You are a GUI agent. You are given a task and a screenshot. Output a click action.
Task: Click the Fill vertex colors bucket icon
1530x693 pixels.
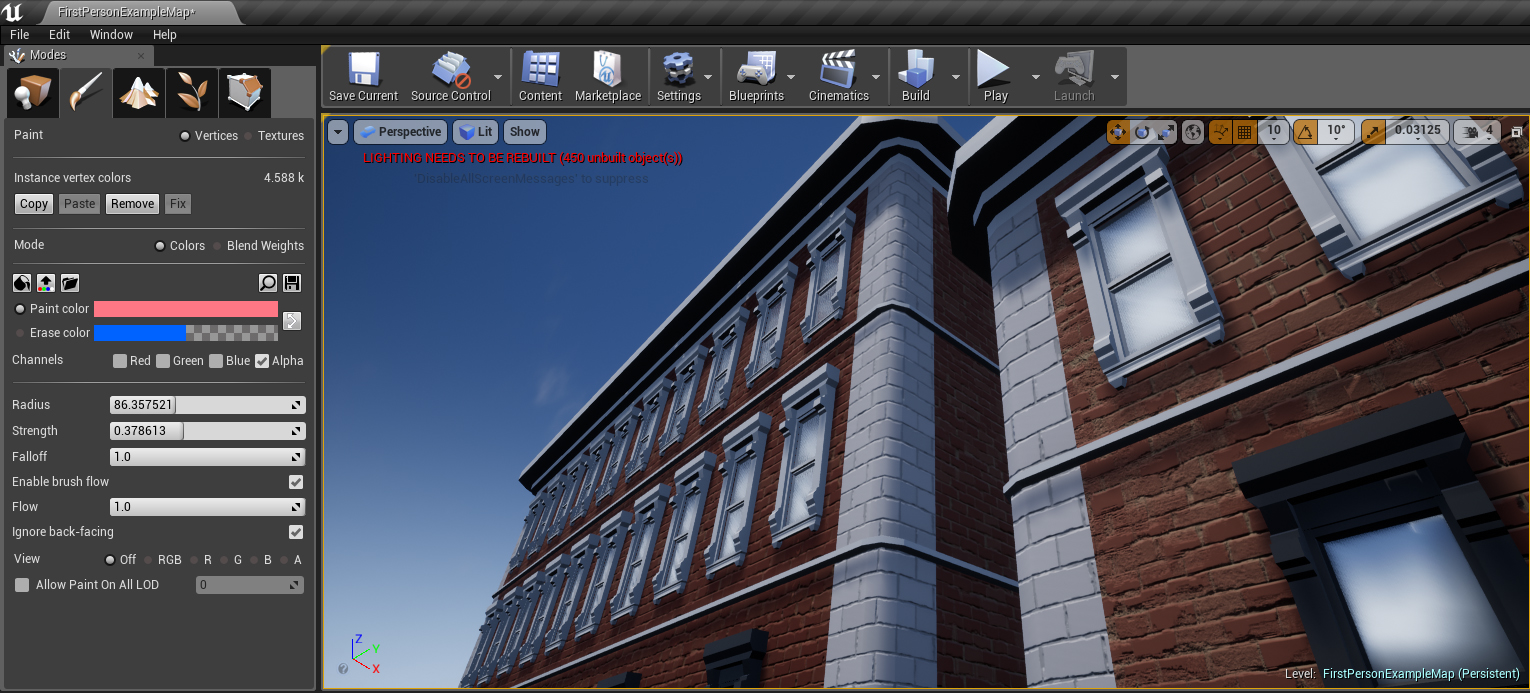click(x=21, y=283)
